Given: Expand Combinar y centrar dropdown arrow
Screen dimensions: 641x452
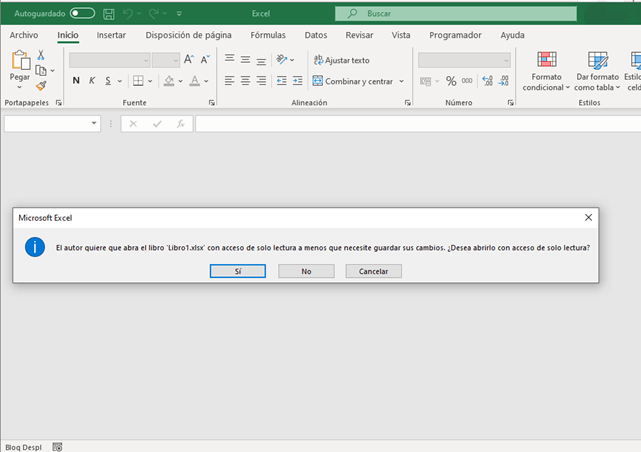Looking at the screenshot, I should pos(401,81).
